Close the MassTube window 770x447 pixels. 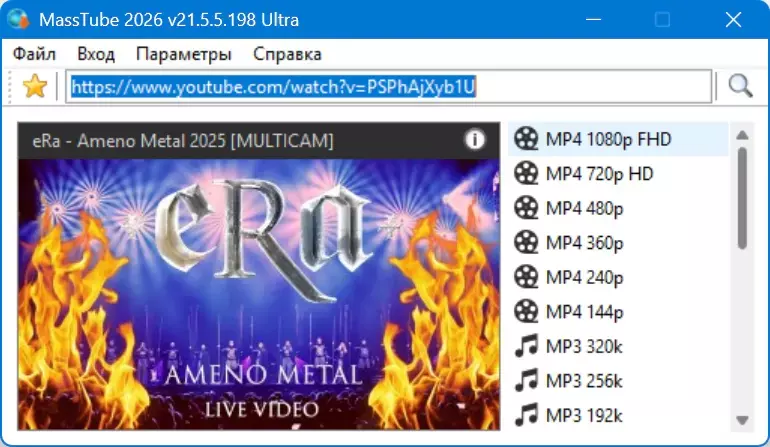click(733, 20)
